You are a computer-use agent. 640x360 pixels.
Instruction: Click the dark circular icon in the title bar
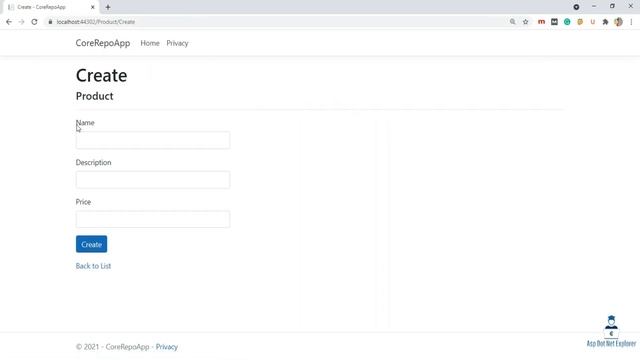576,7
